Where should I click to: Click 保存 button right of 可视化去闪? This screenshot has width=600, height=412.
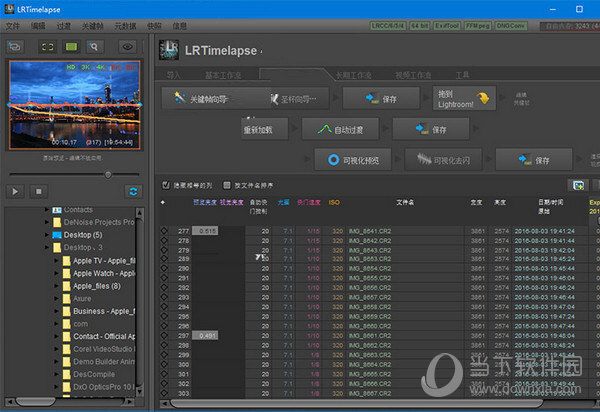(534, 160)
